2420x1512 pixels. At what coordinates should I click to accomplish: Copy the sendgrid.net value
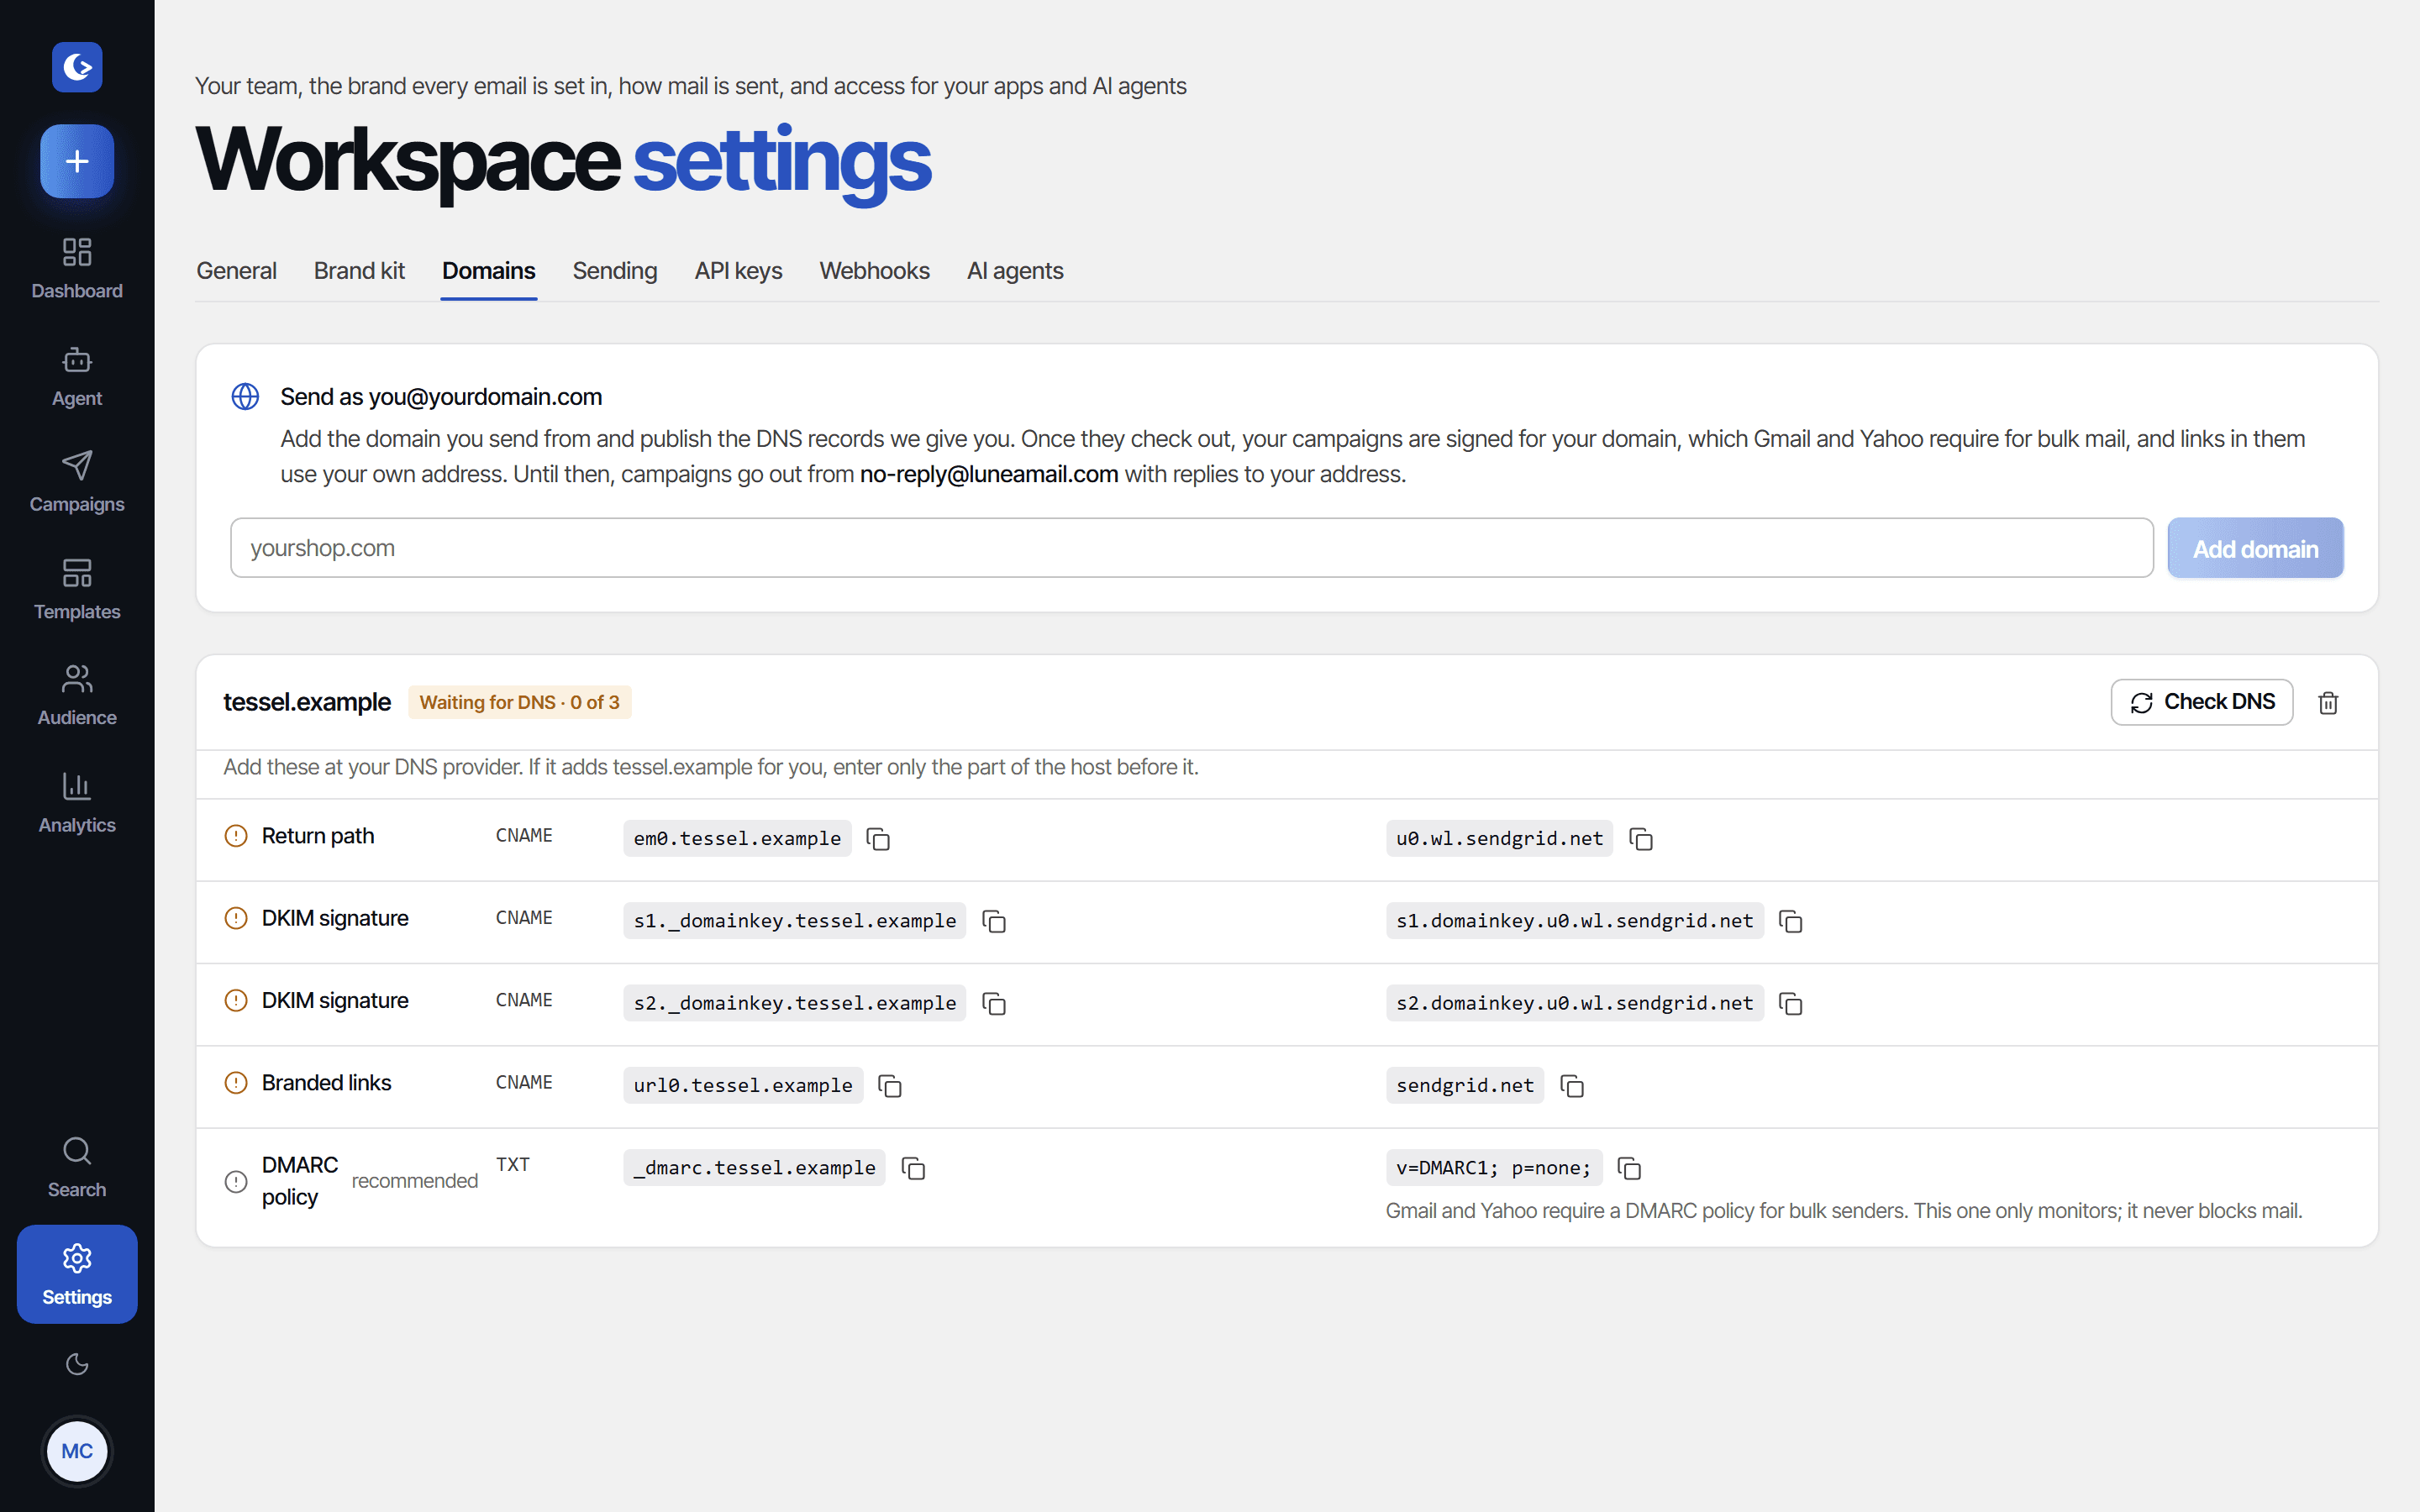tap(1572, 1086)
